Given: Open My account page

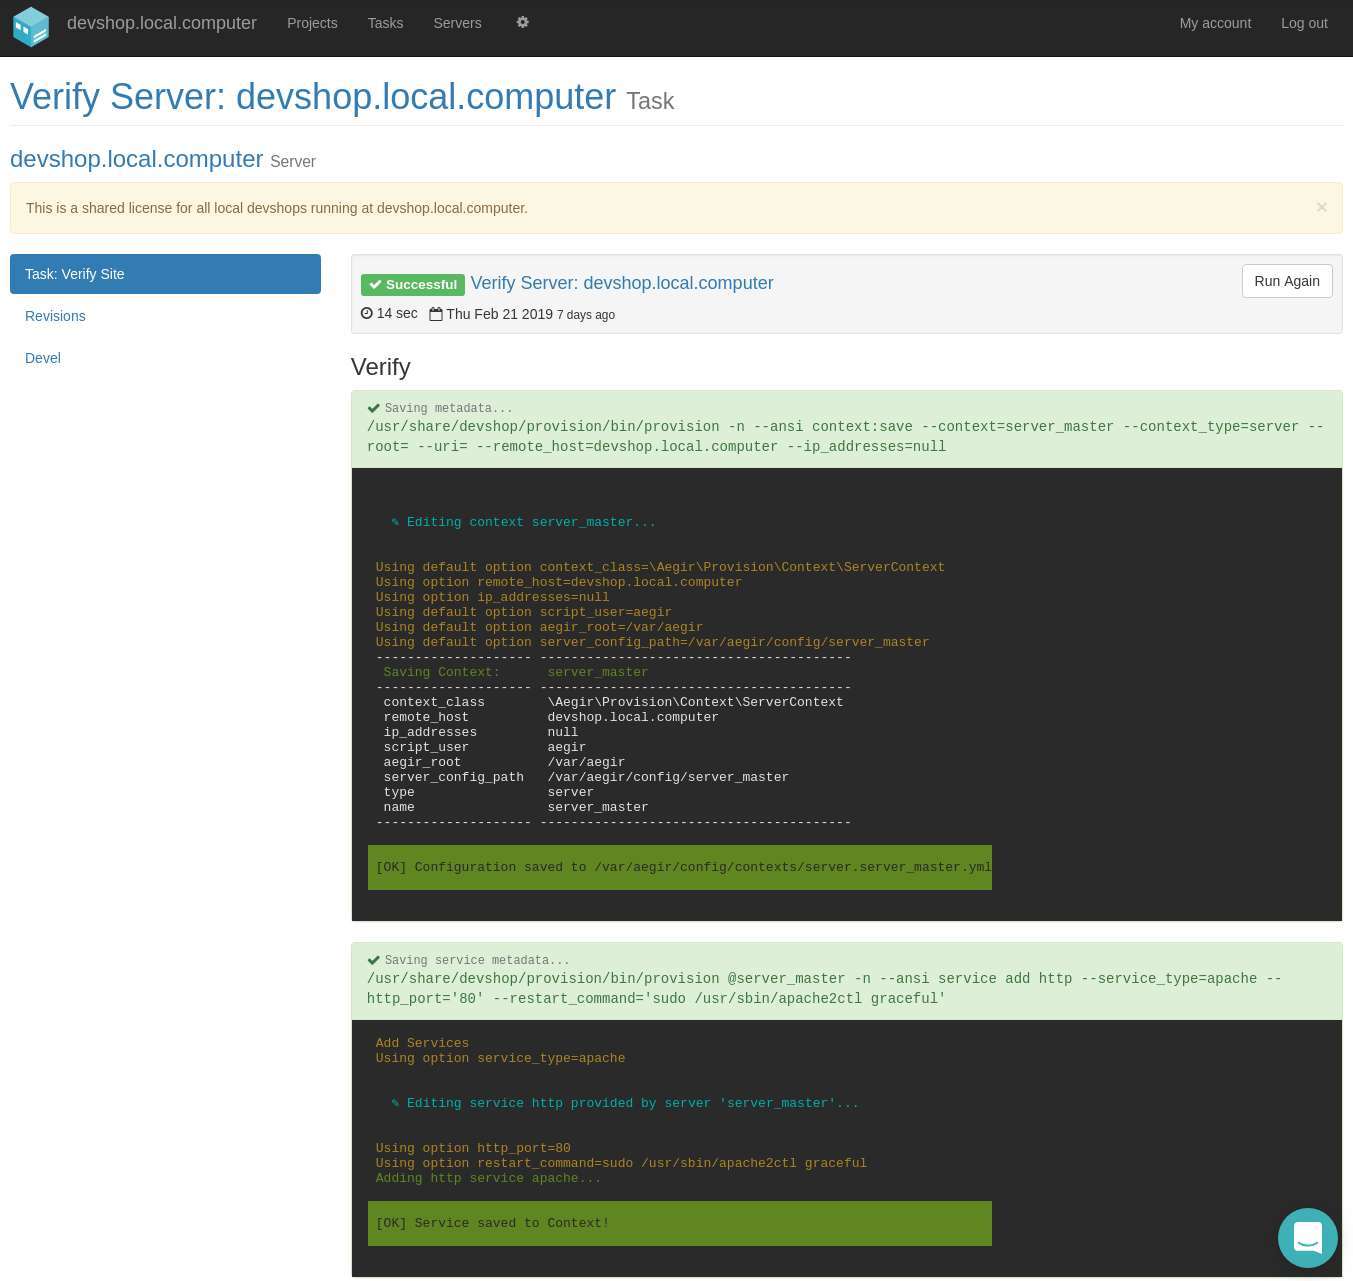Looking at the screenshot, I should coord(1215,23).
